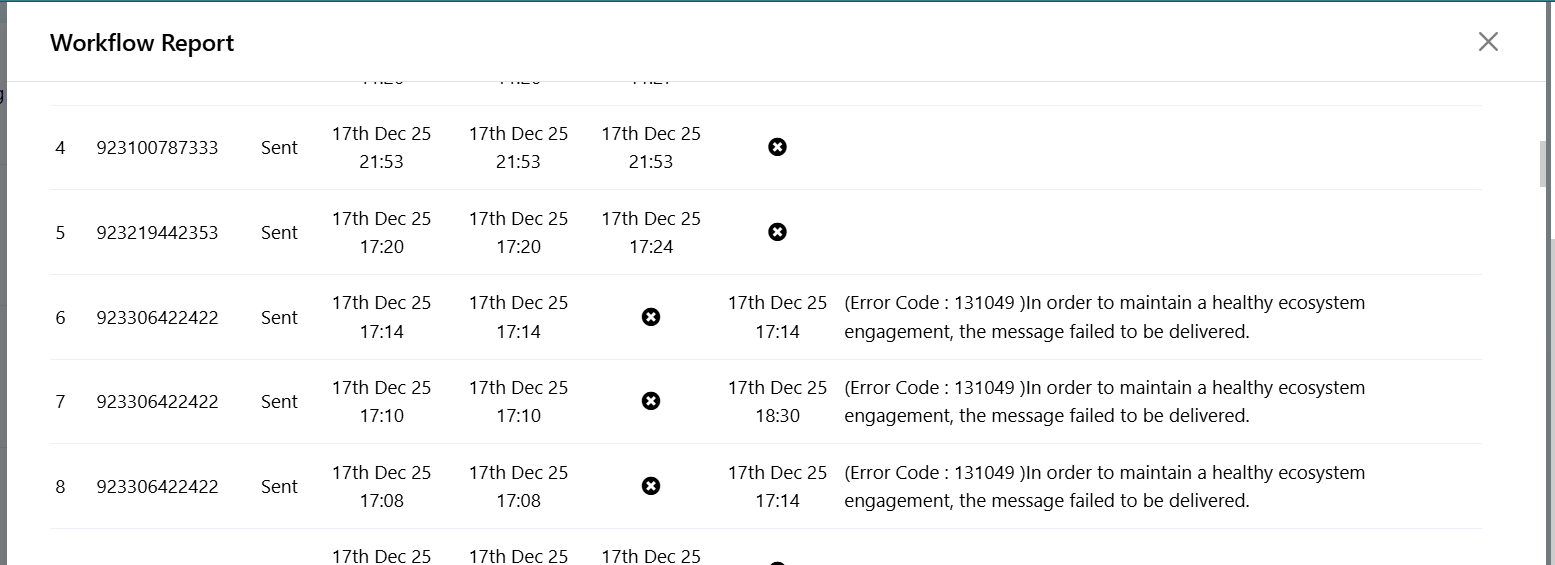This screenshot has height=565, width=1555.
Task: Click the Sent status in row 5
Action: tap(279, 233)
